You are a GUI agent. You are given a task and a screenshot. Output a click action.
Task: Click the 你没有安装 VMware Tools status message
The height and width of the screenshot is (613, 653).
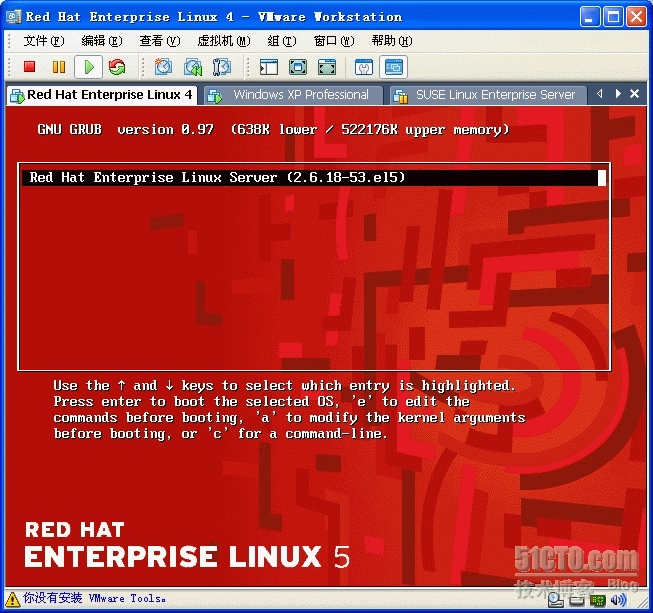pyautogui.click(x=94, y=598)
